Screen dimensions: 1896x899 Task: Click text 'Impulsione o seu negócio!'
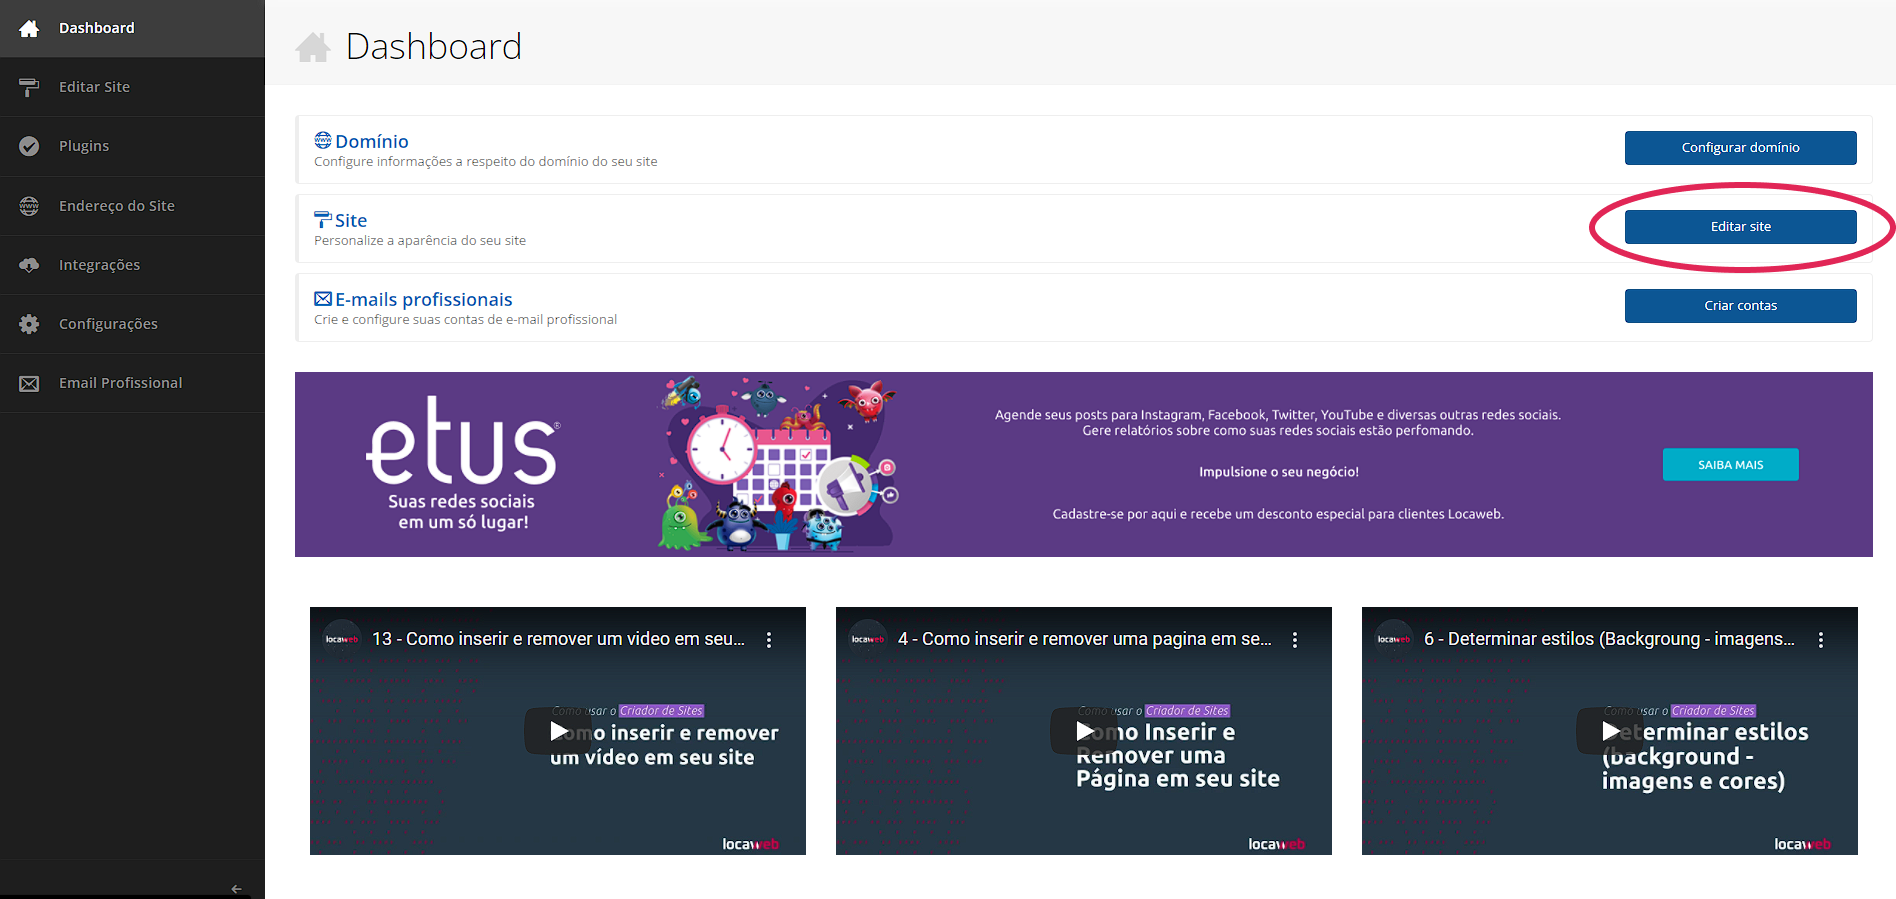(1279, 472)
